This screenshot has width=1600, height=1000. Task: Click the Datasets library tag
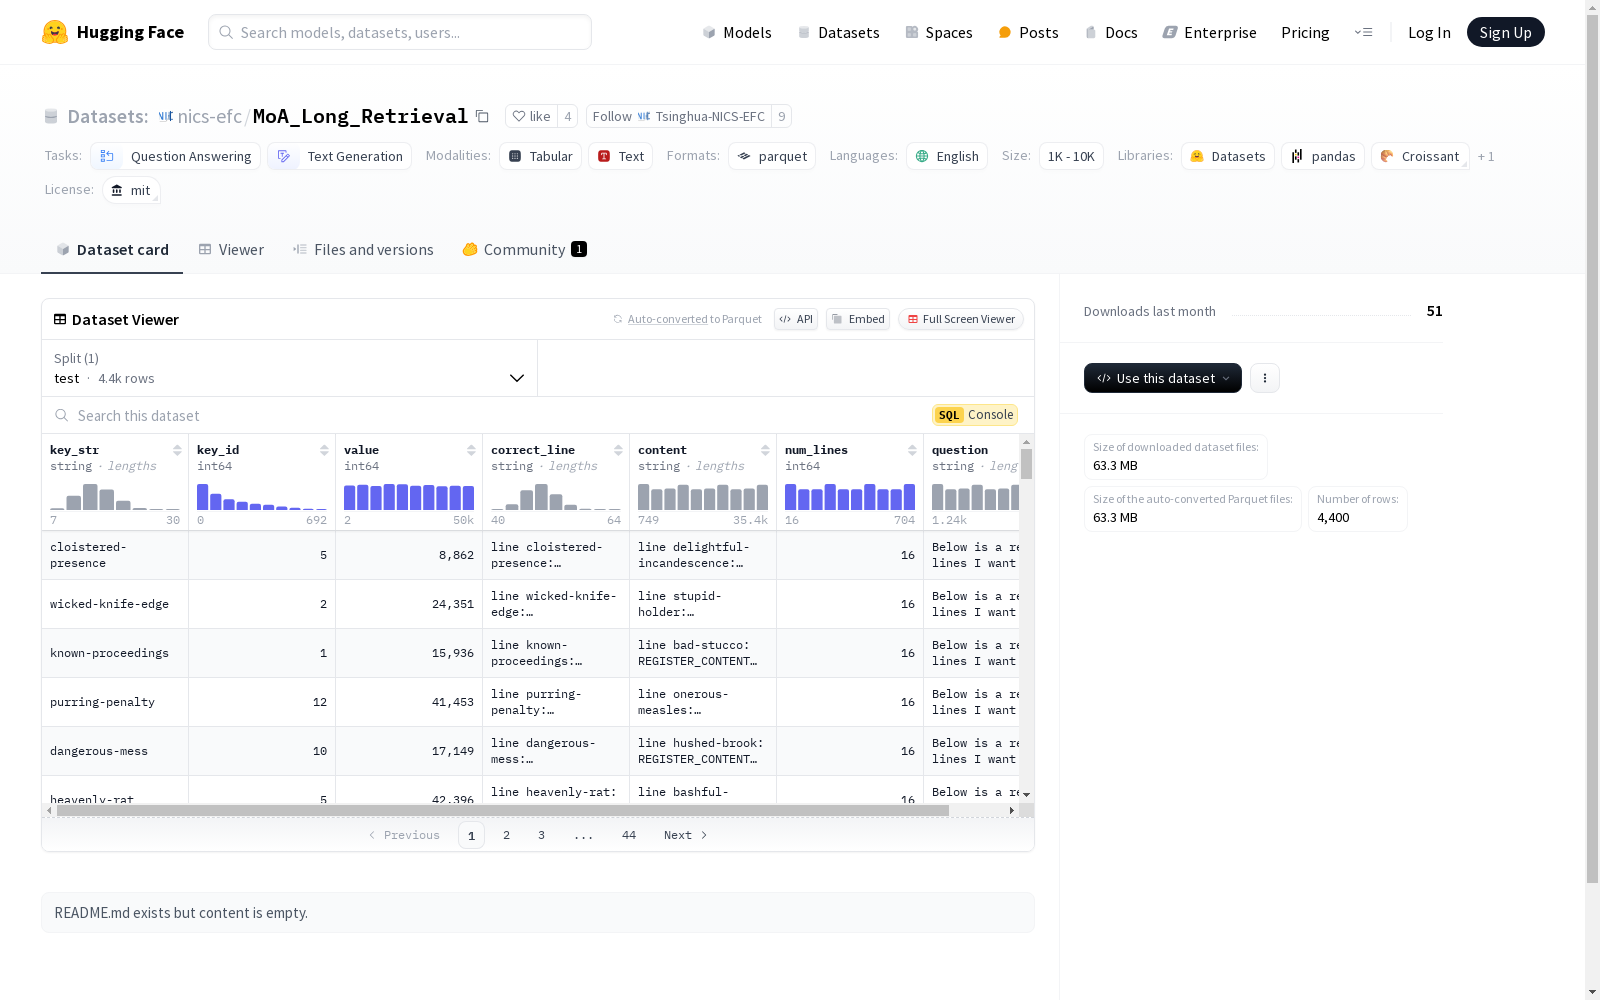1228,156
